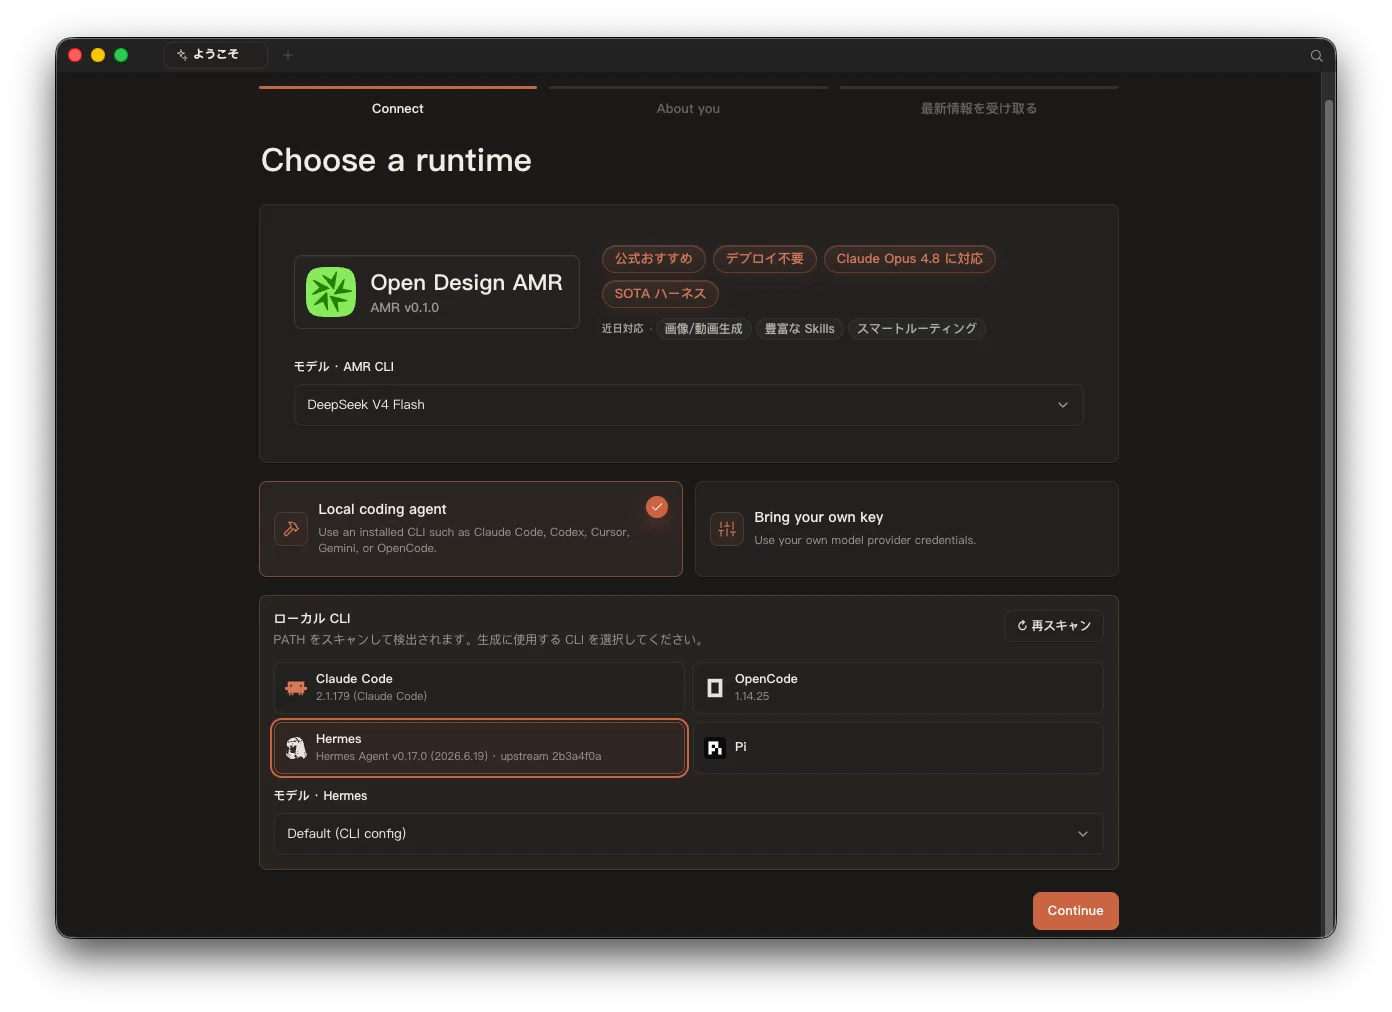Select the Bring your own key option

tap(907, 529)
